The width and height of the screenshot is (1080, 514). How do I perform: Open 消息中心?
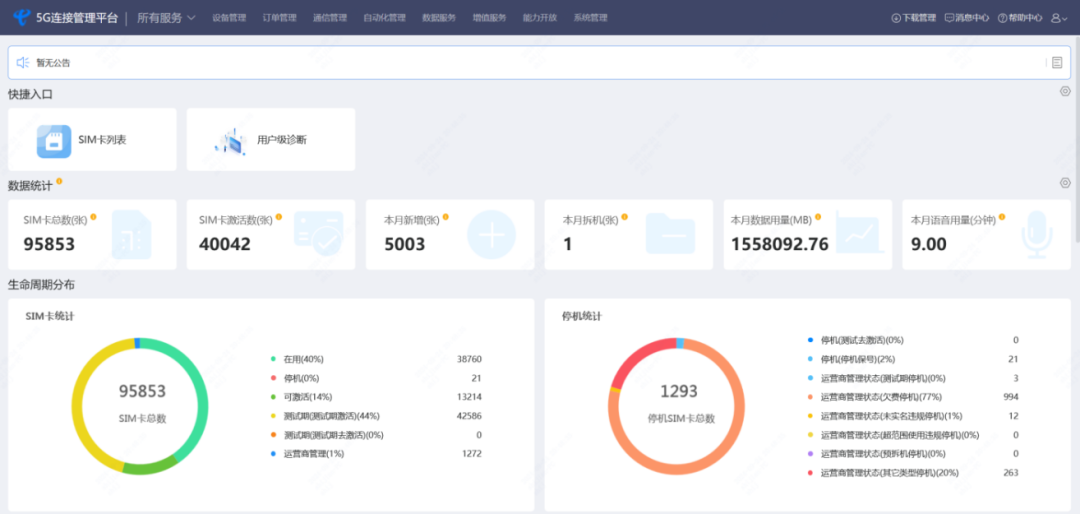[x=967, y=18]
